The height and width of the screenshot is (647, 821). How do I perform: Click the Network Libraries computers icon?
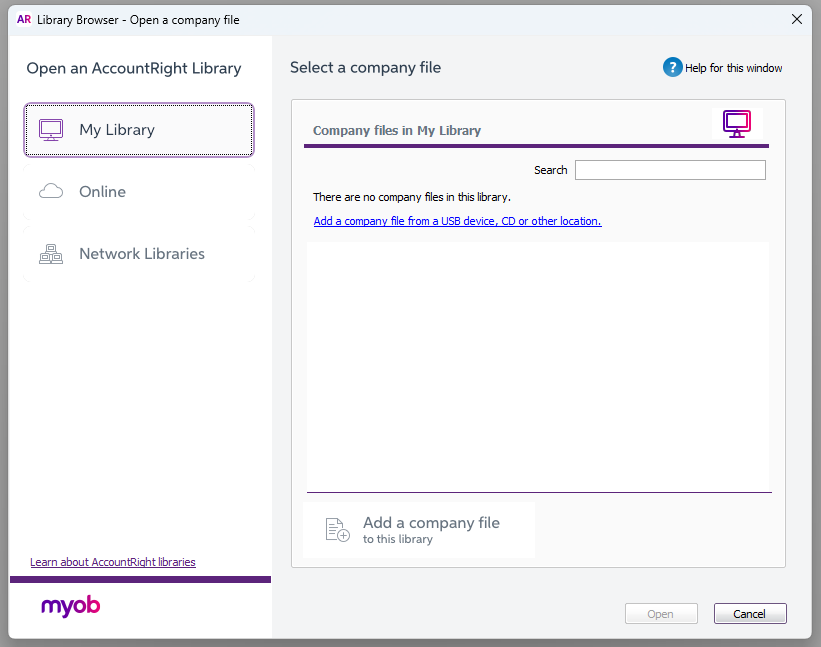tap(51, 254)
